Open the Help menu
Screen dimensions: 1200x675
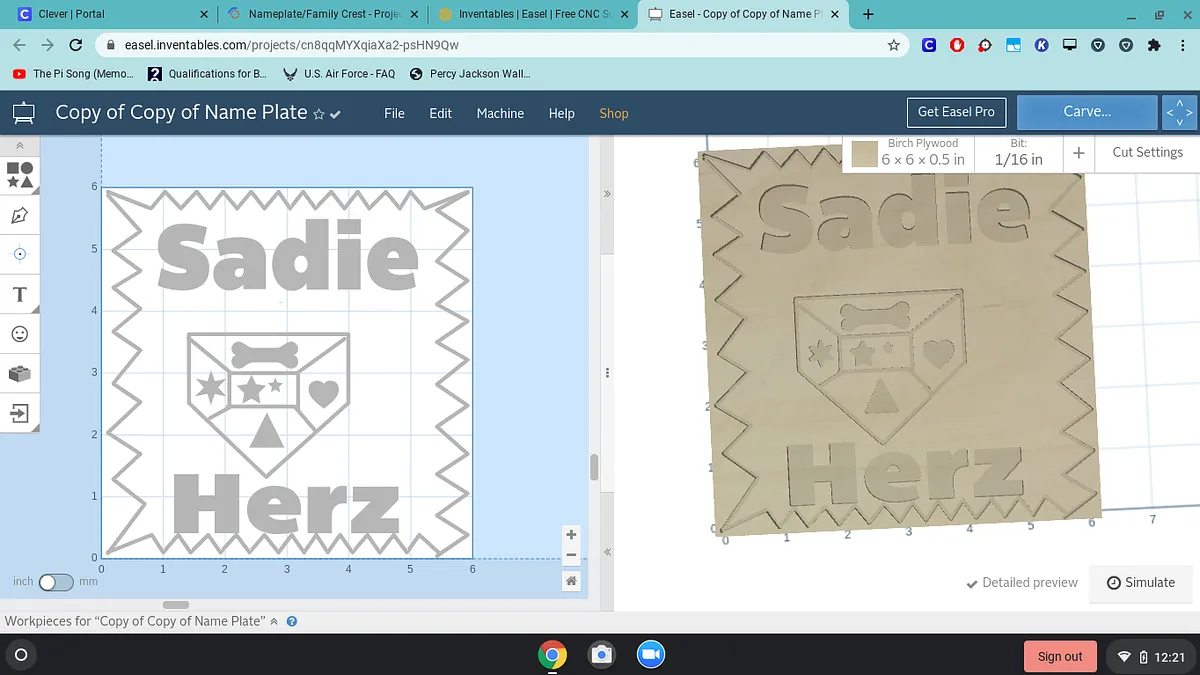[x=562, y=113]
